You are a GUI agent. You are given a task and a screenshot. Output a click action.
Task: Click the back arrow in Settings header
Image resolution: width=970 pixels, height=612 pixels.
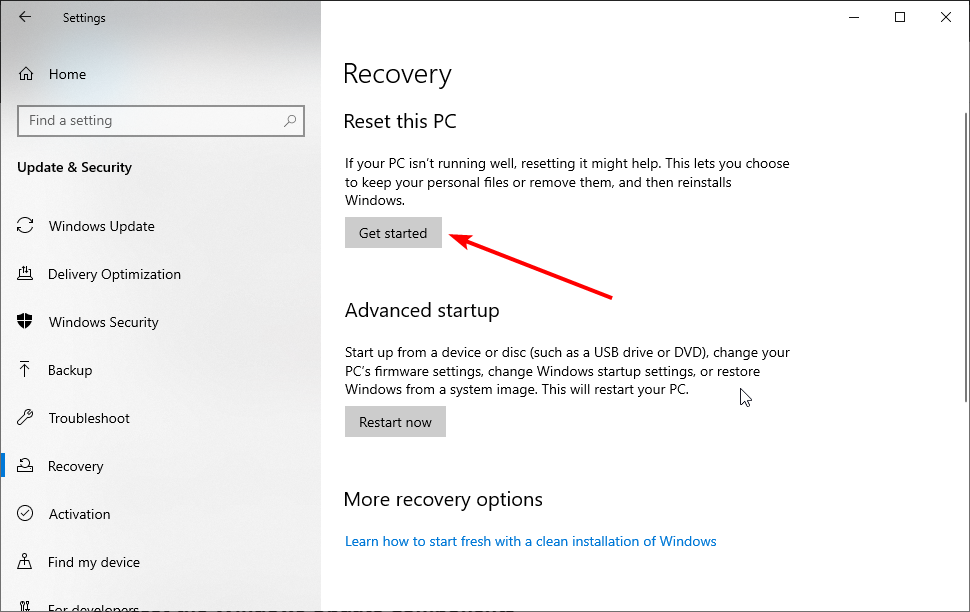tap(25, 17)
